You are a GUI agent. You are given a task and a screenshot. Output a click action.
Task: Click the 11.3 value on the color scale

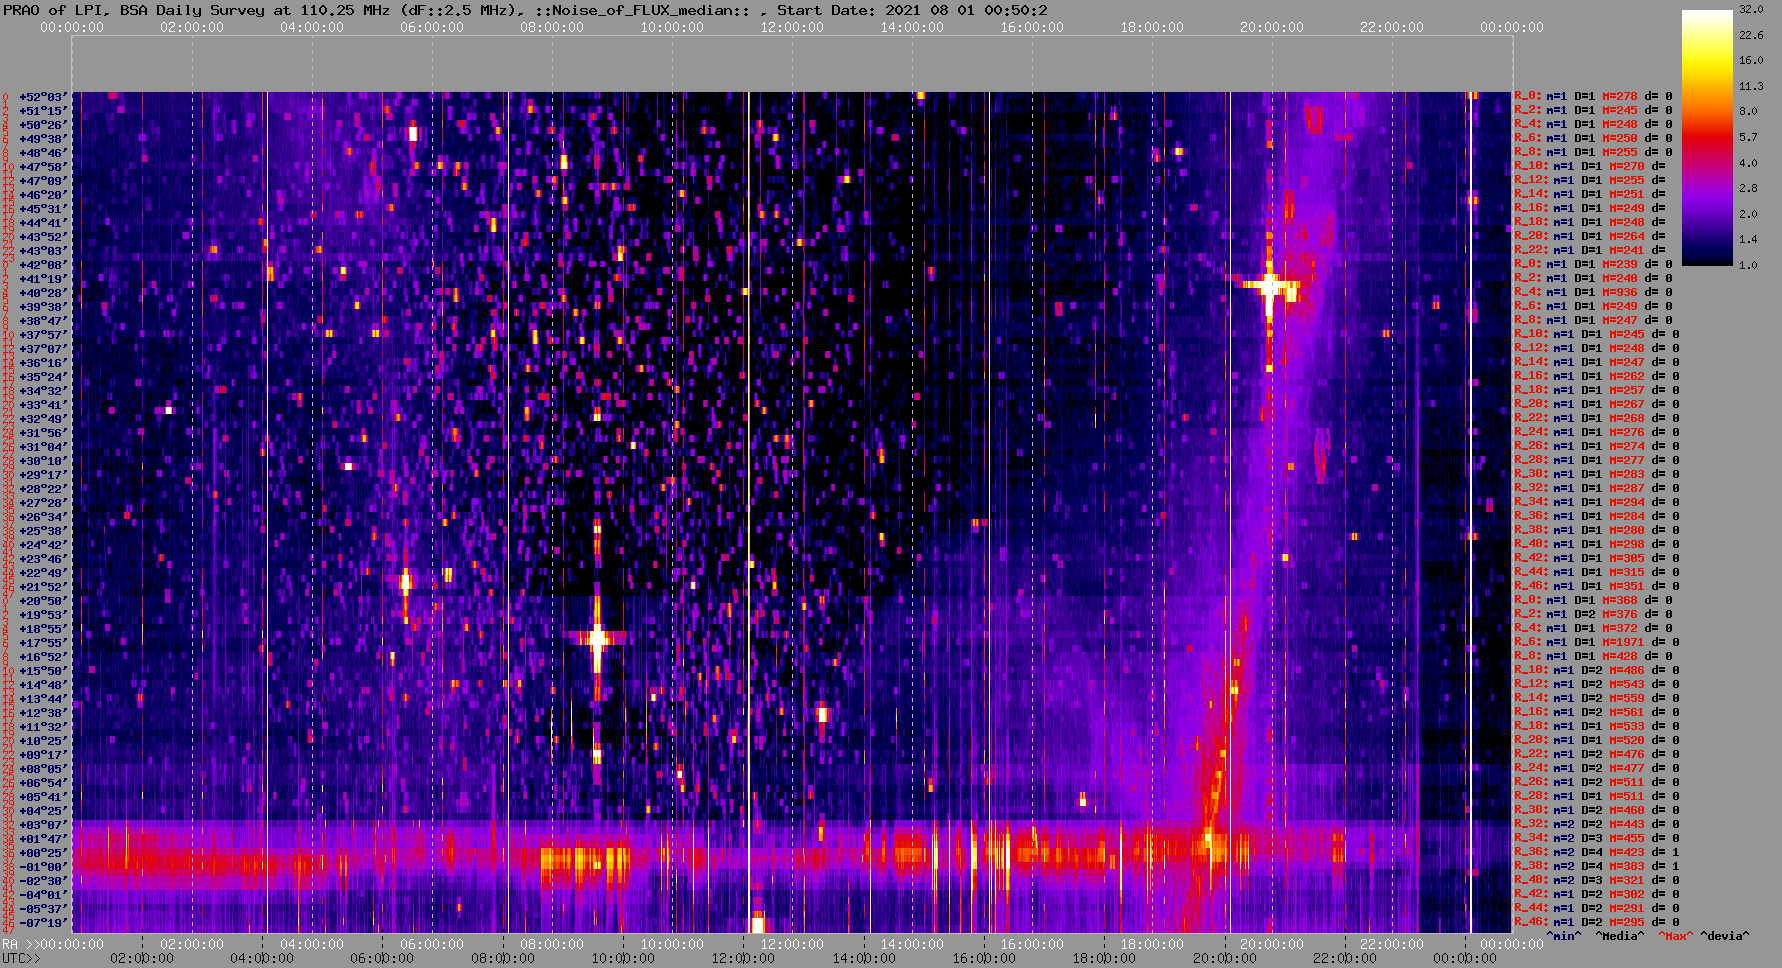(x=1751, y=86)
